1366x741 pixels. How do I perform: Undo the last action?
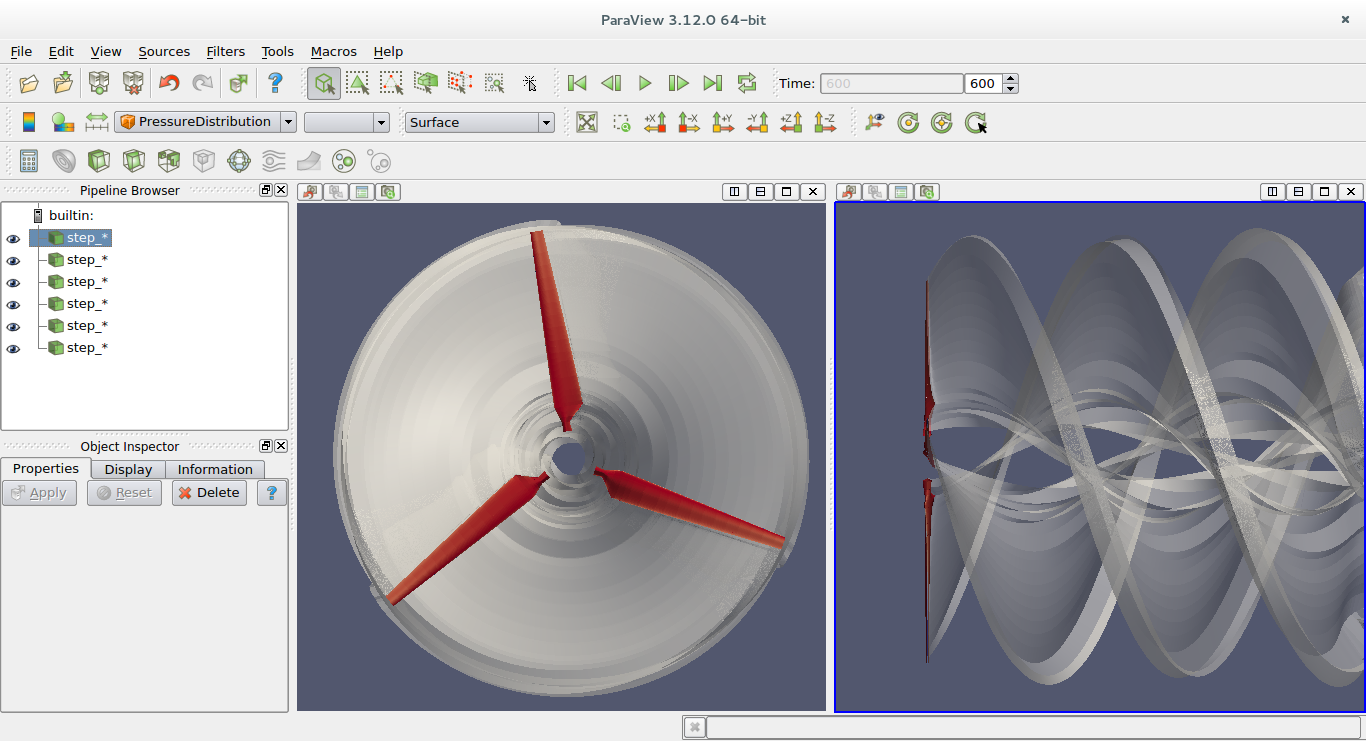[167, 83]
